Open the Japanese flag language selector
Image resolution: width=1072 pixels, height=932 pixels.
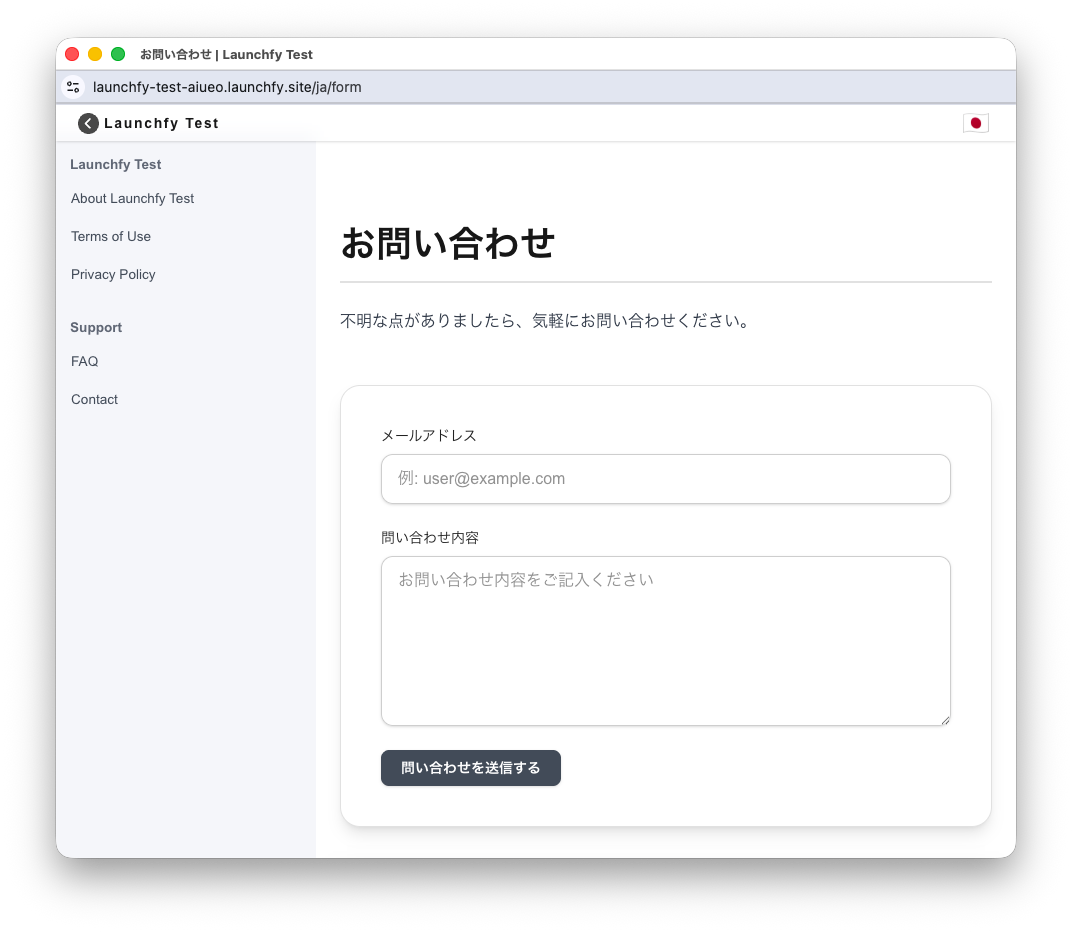coord(976,123)
